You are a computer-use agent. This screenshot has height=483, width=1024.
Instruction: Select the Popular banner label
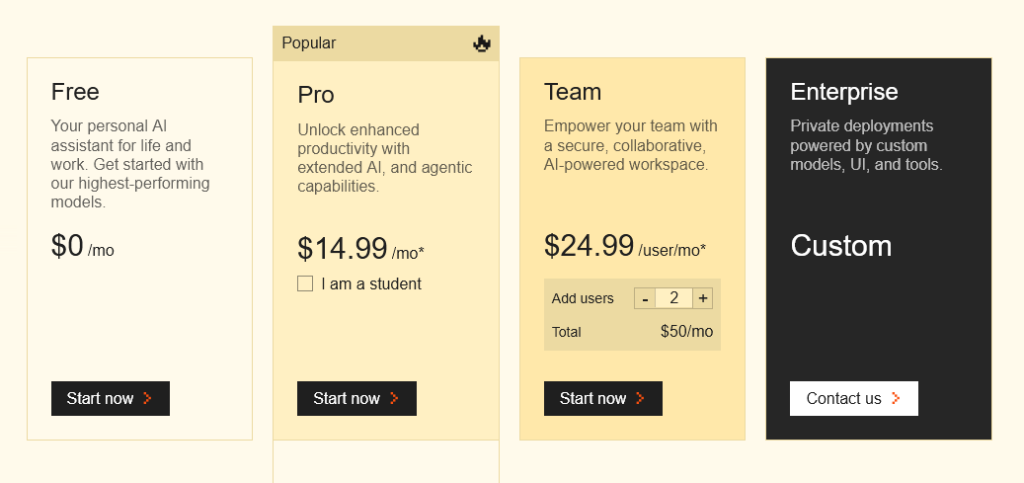309,43
